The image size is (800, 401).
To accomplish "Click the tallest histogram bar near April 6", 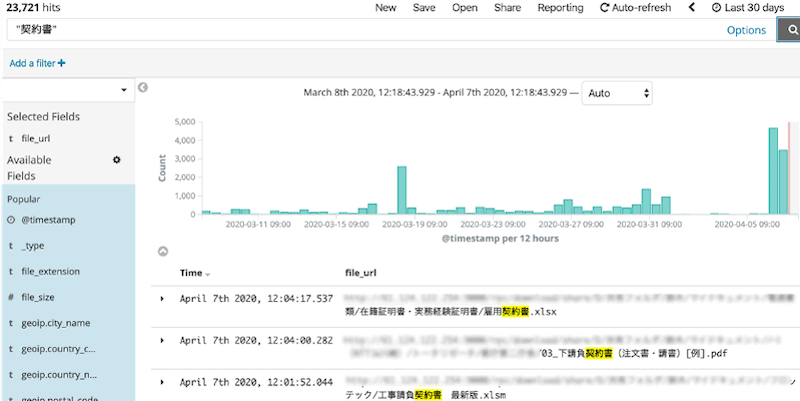I will (773, 171).
